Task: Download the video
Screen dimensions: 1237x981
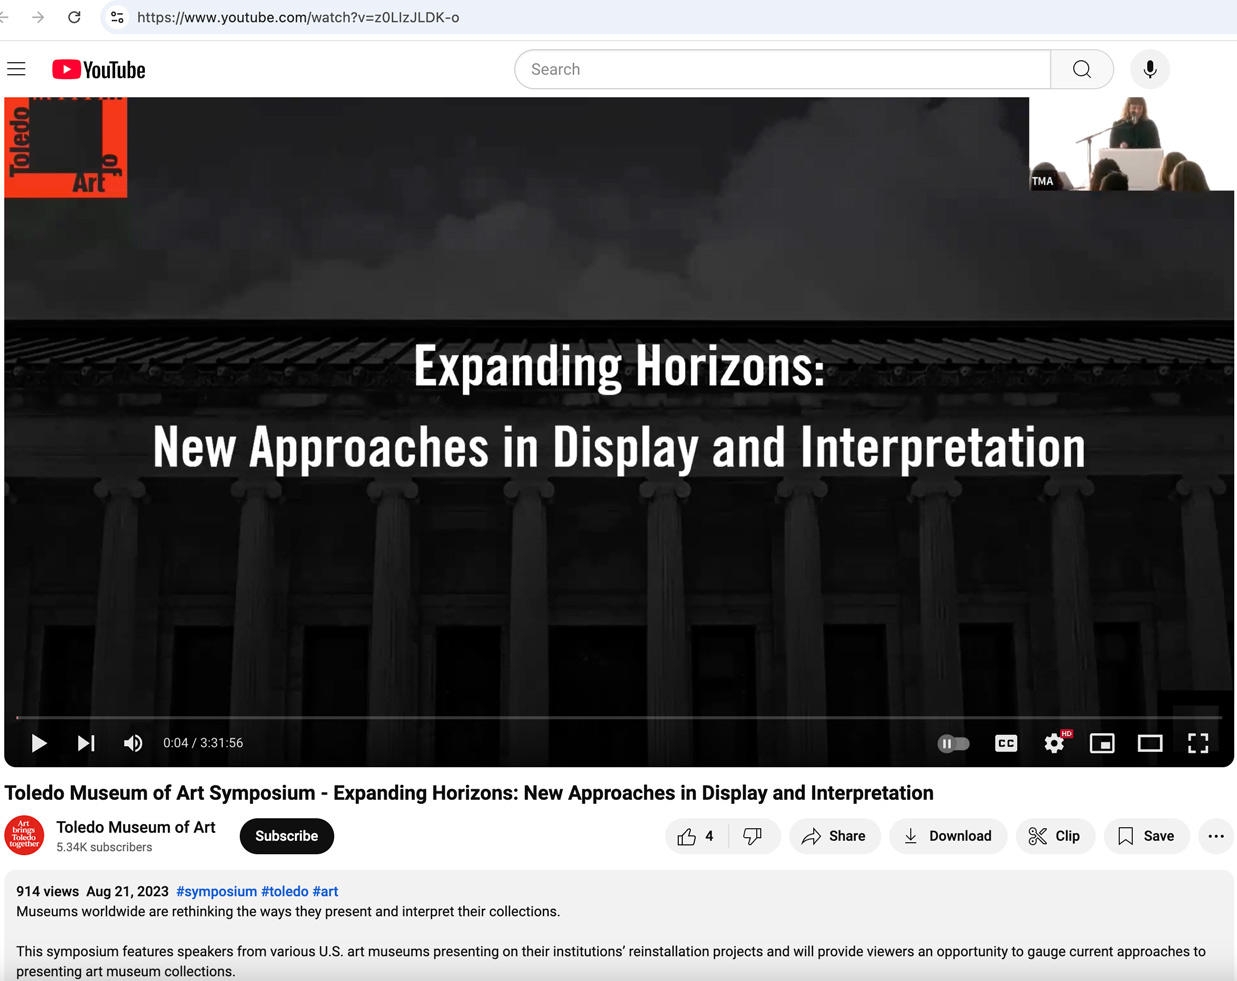Action: (948, 836)
